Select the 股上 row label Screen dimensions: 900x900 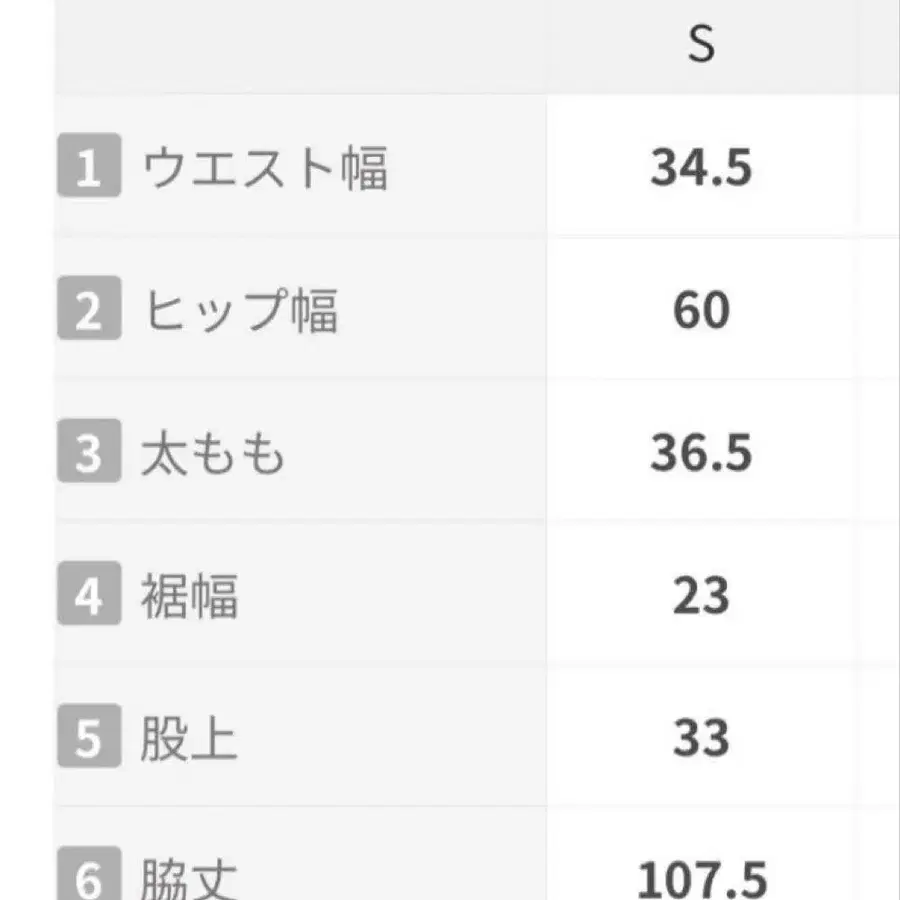tap(189, 740)
